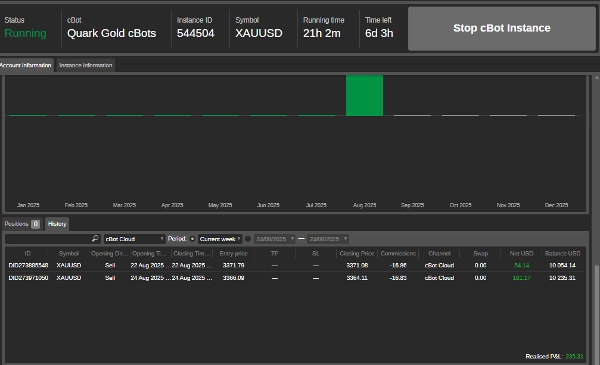Stop the running cBot instance

[x=502, y=28]
